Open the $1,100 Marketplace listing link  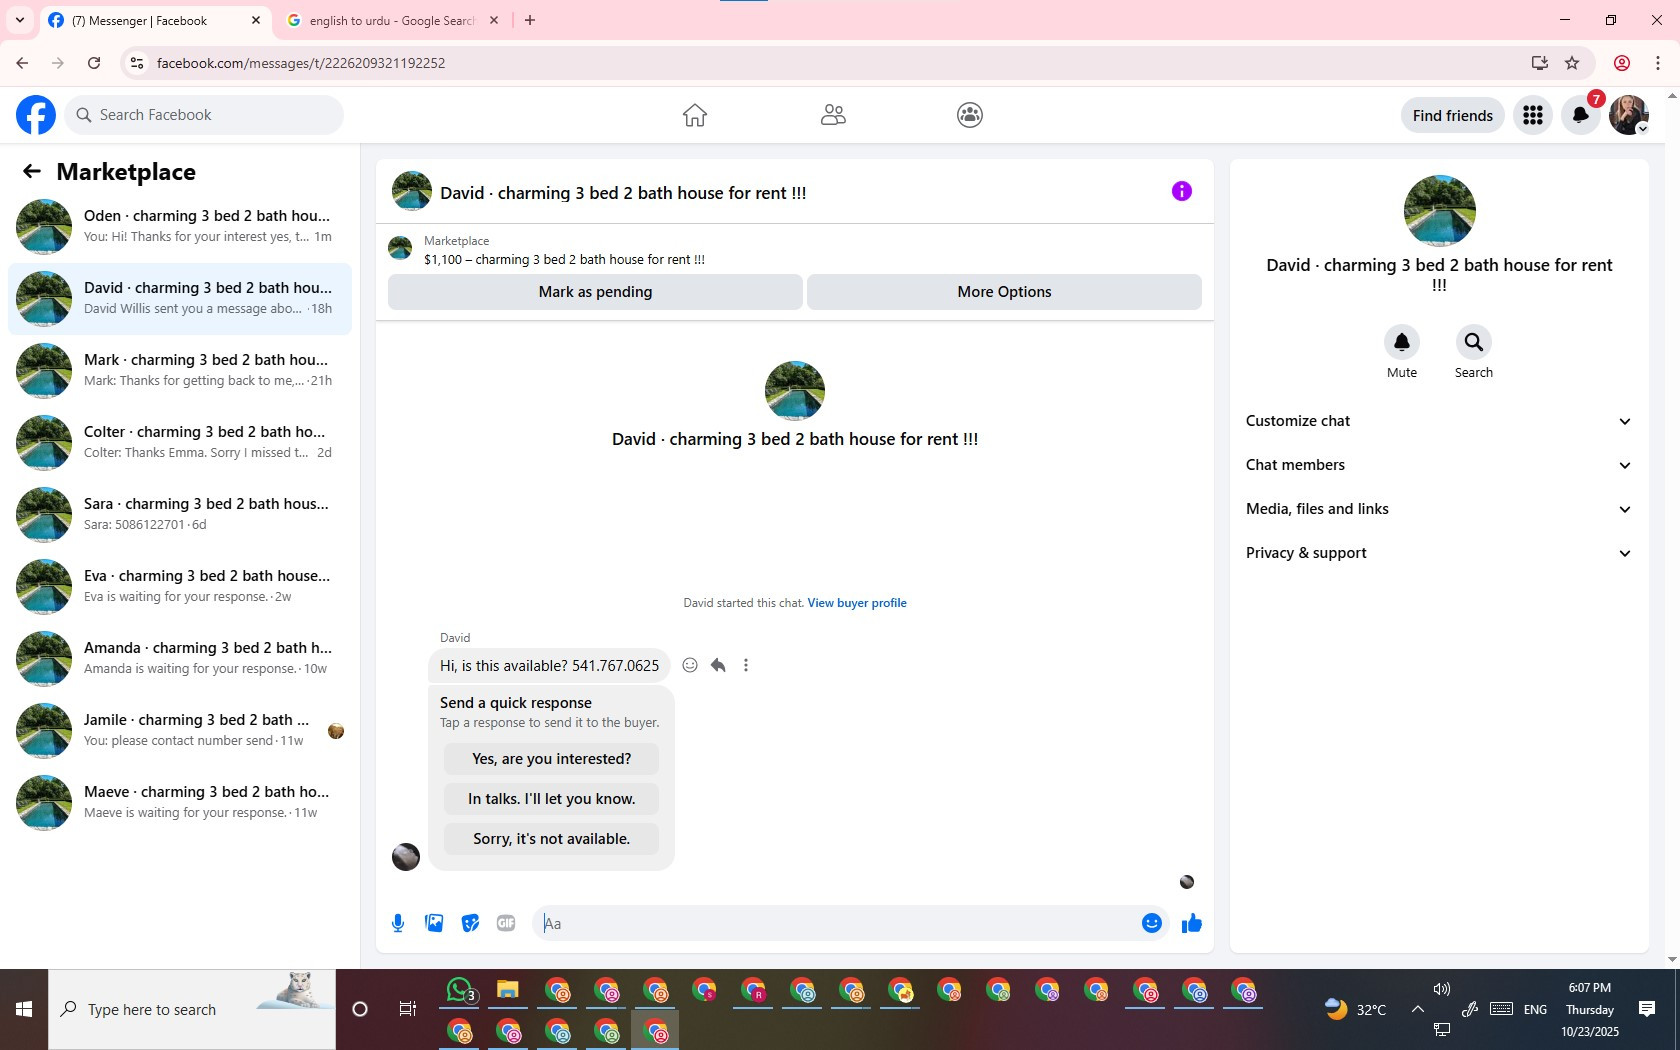click(564, 260)
